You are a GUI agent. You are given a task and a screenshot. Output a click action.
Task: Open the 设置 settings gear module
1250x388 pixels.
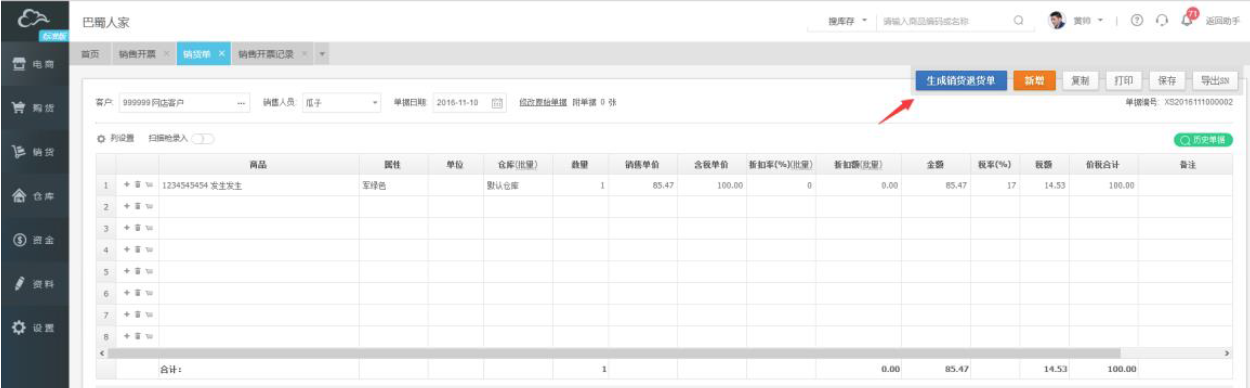(x=34, y=328)
